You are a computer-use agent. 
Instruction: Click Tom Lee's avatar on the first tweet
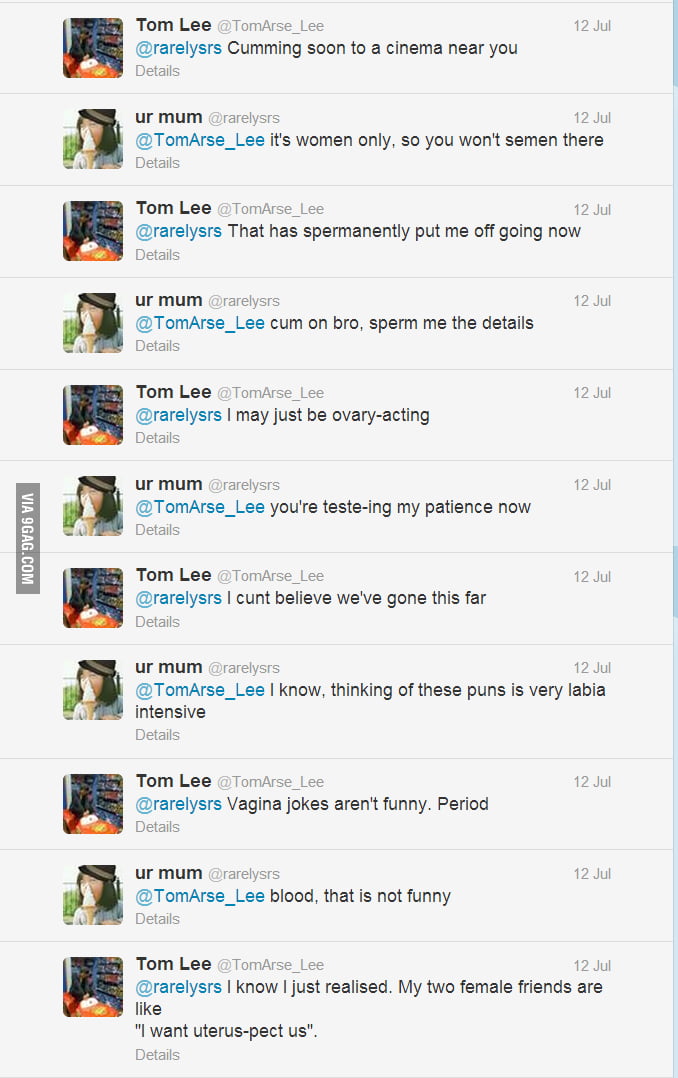point(92,47)
